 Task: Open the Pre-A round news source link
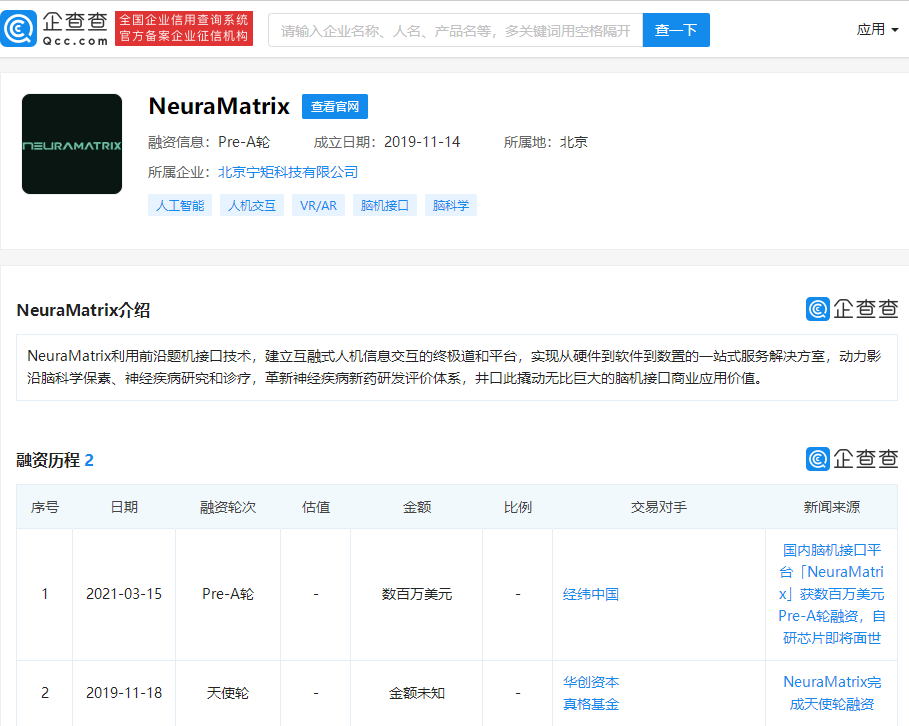coord(831,594)
